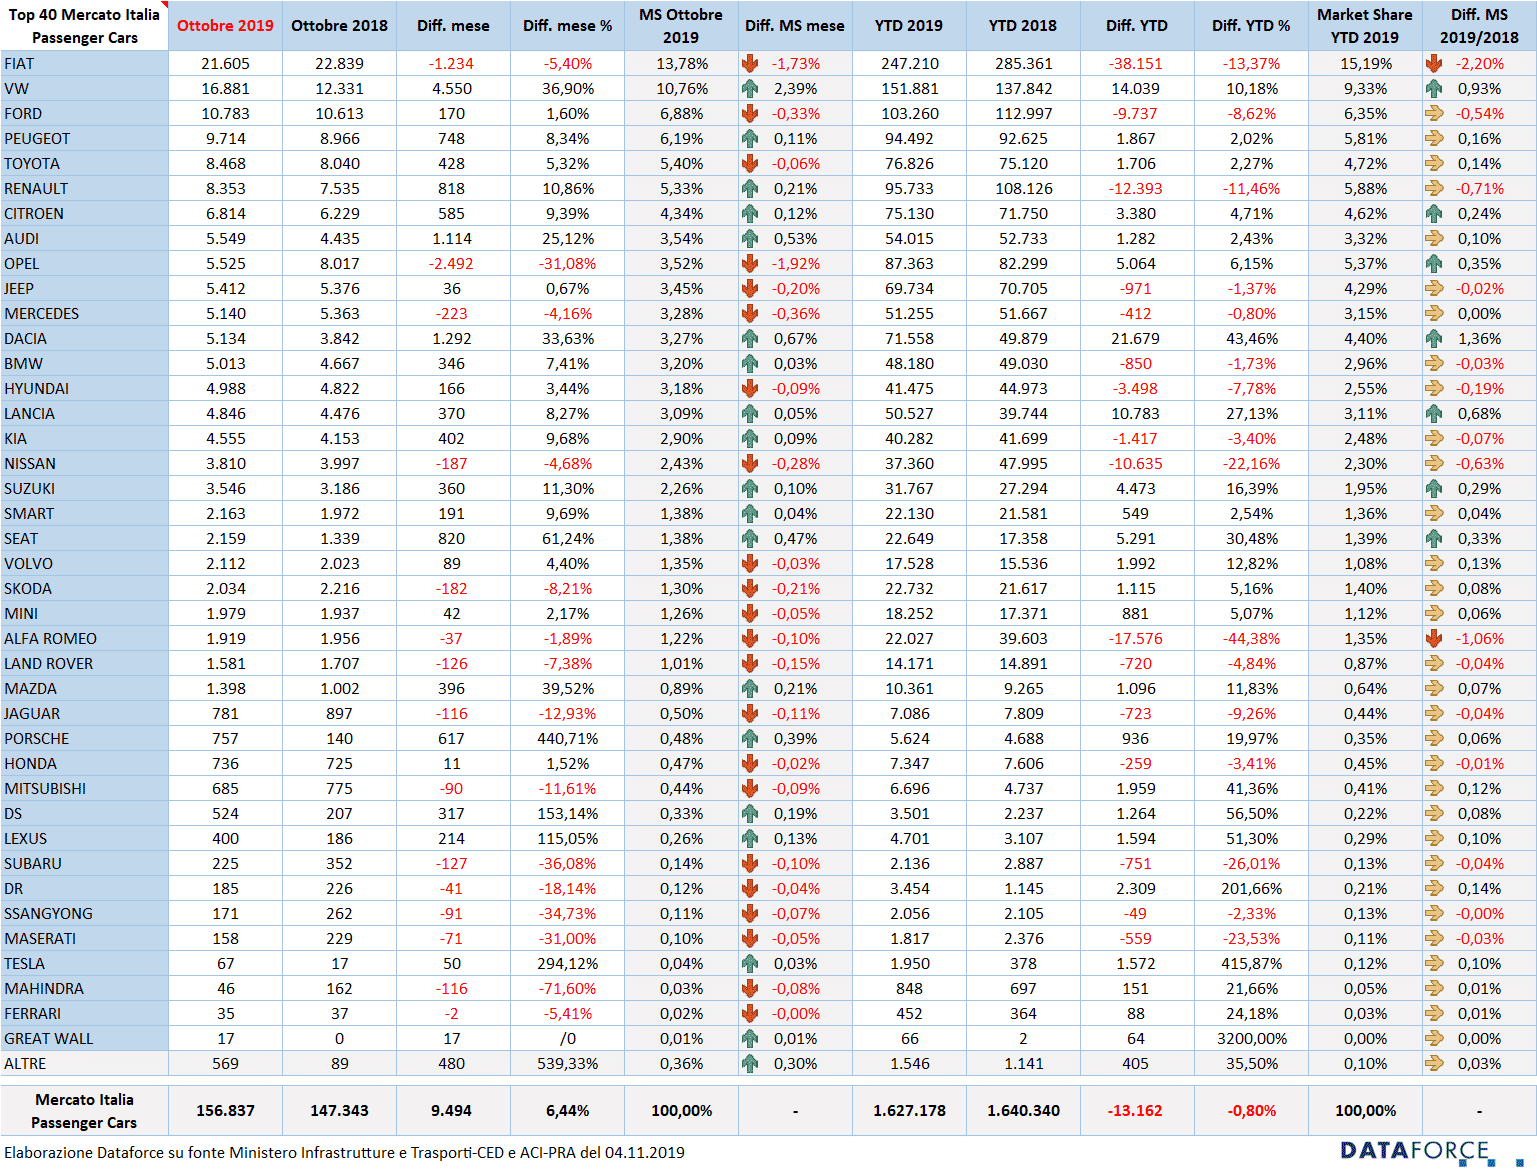The width and height of the screenshot is (1537, 1171).
Task: Click the Mercato Italia Passenger Cars total label
Action: [x=84, y=1110]
